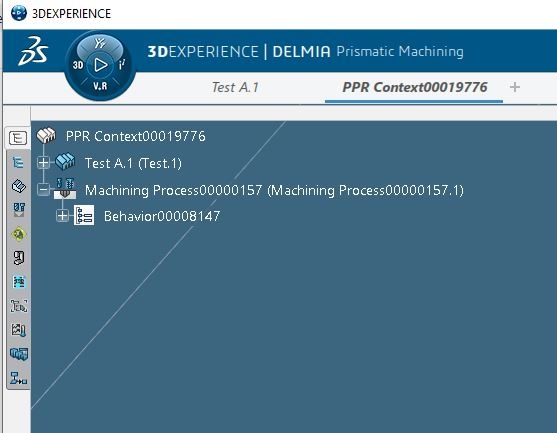
Task: Select the 3D quadrant of the compass
Action: (78, 65)
